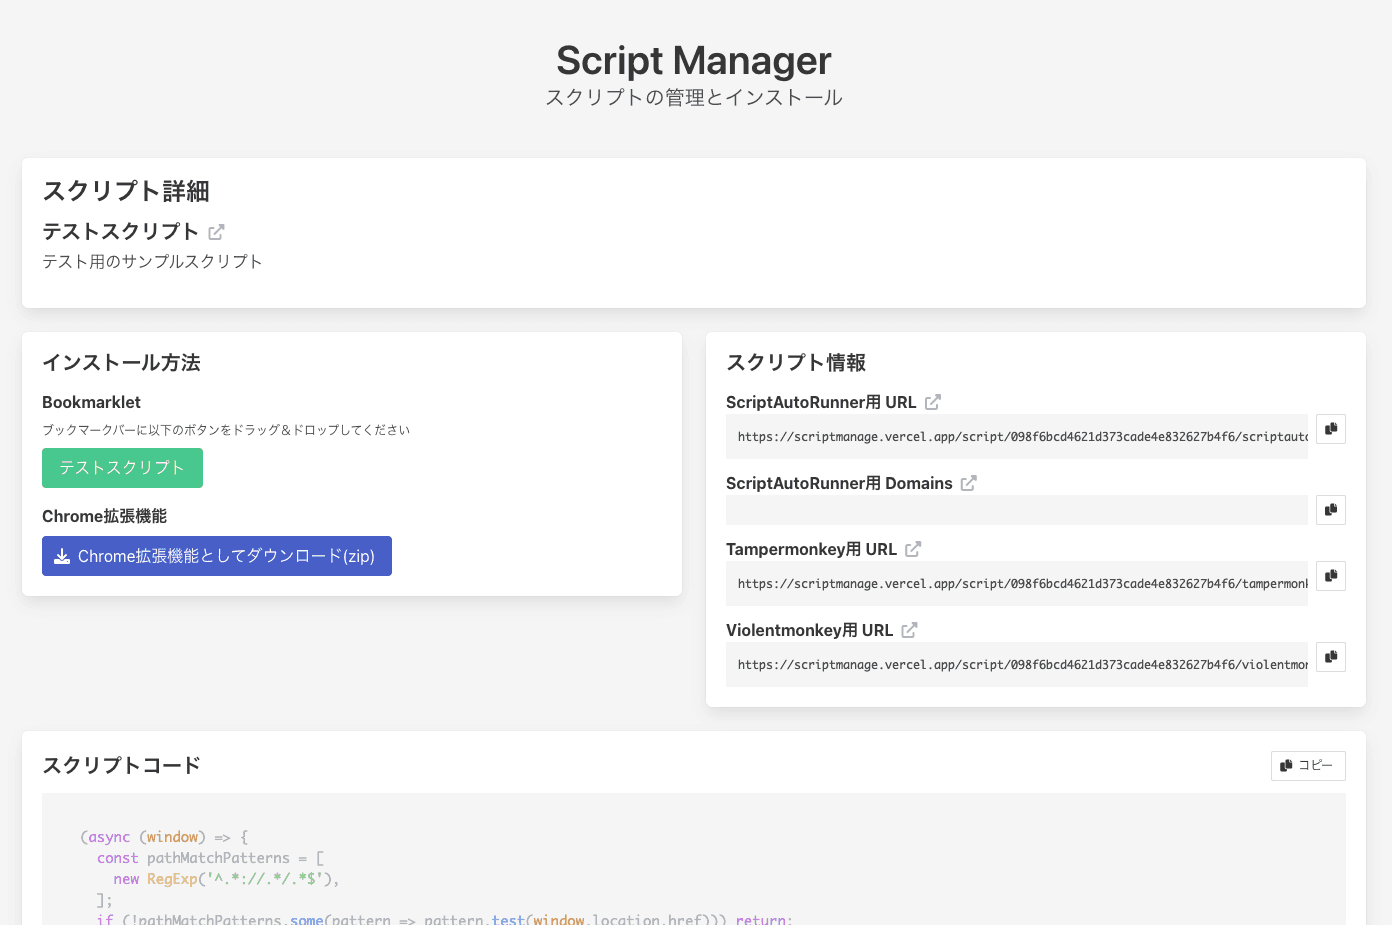
Task: Copy the Tampermonkey用 URL value
Action: (x=1331, y=576)
